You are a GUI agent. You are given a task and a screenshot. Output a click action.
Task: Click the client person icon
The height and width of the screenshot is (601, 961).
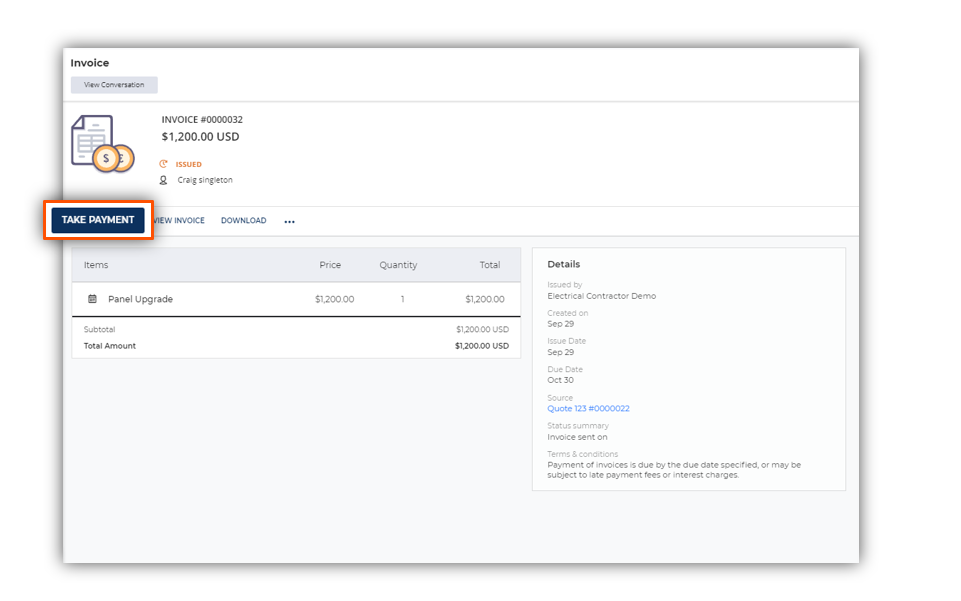tap(164, 180)
